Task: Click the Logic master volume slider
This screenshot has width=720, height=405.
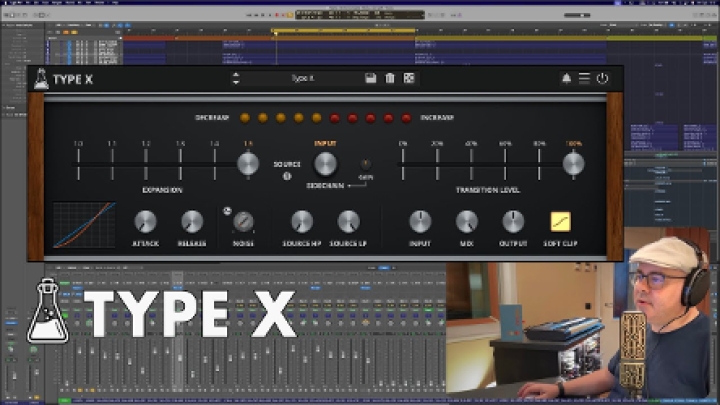Action: point(577,15)
